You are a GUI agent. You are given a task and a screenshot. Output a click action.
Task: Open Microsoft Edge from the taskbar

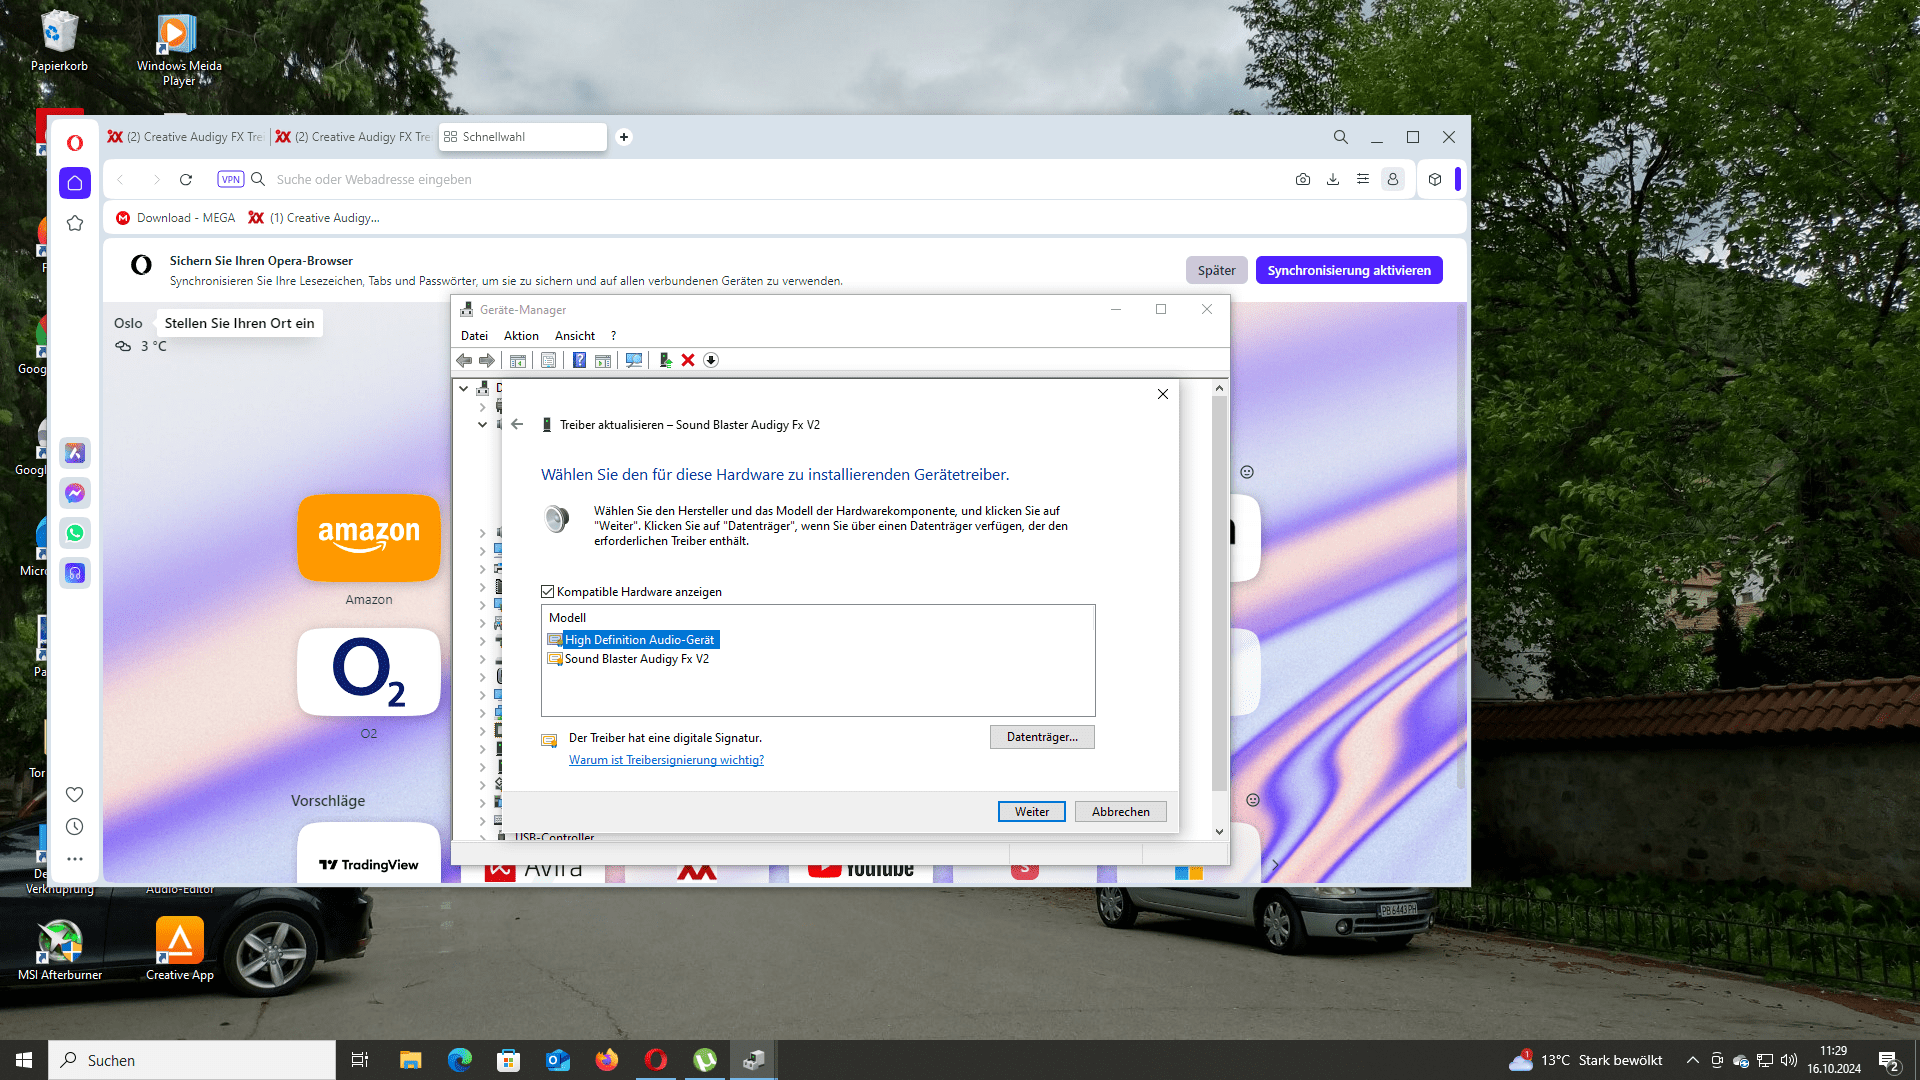[x=460, y=1060]
